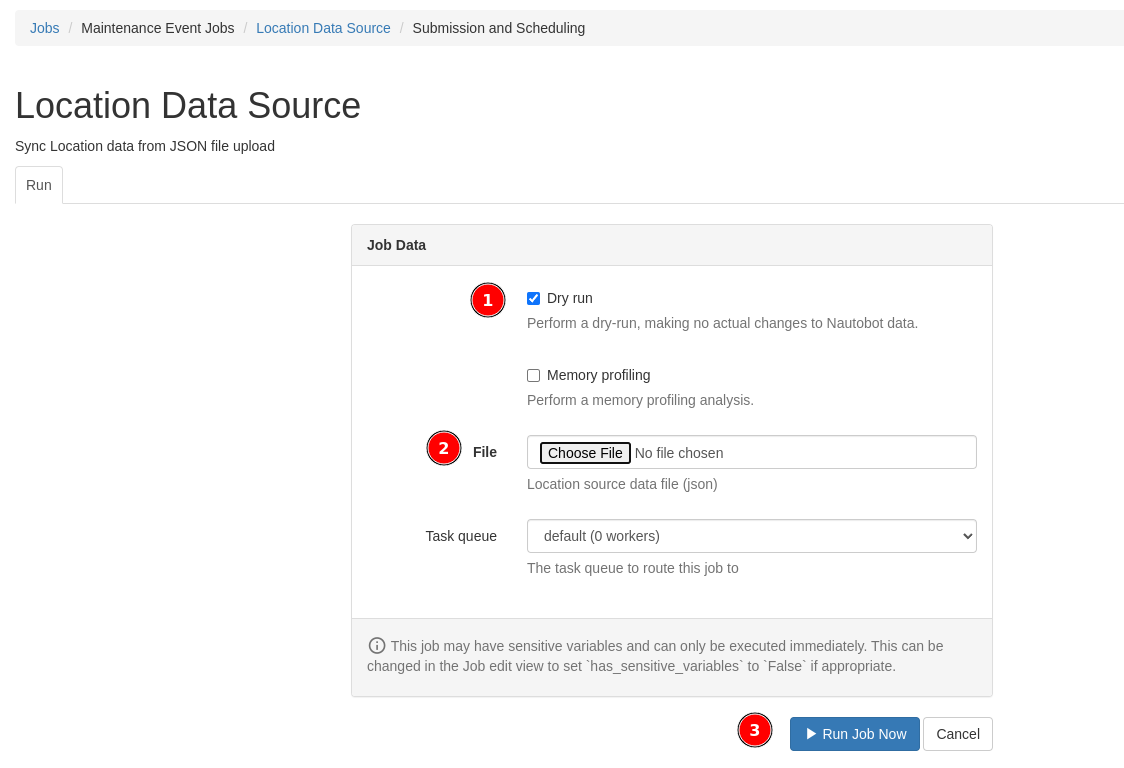Follow the Location Data Source breadcrumb link
Image resolution: width=1124 pixels, height=768 pixels.
(323, 28)
